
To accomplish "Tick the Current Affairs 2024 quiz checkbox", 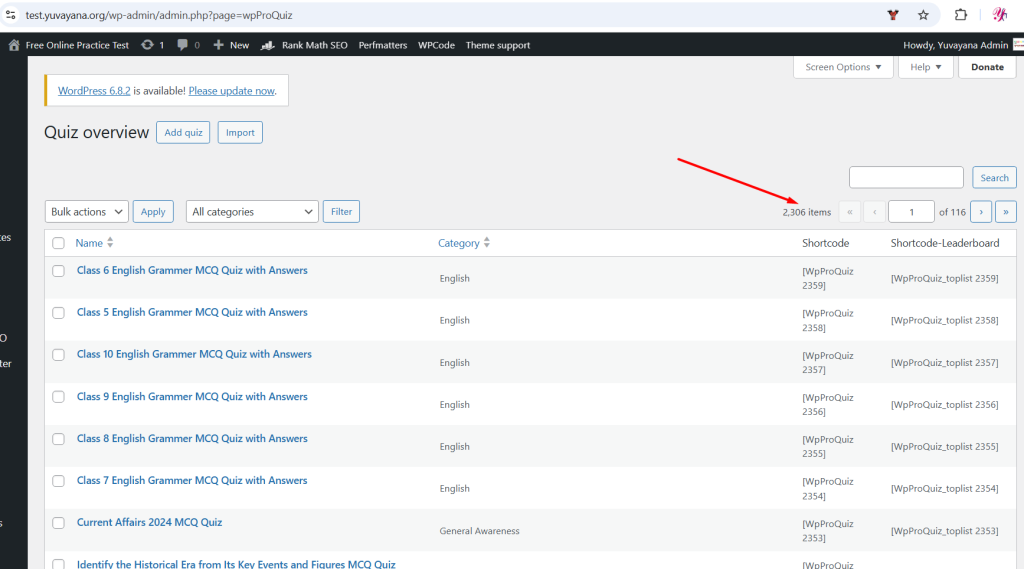I will coord(58,523).
